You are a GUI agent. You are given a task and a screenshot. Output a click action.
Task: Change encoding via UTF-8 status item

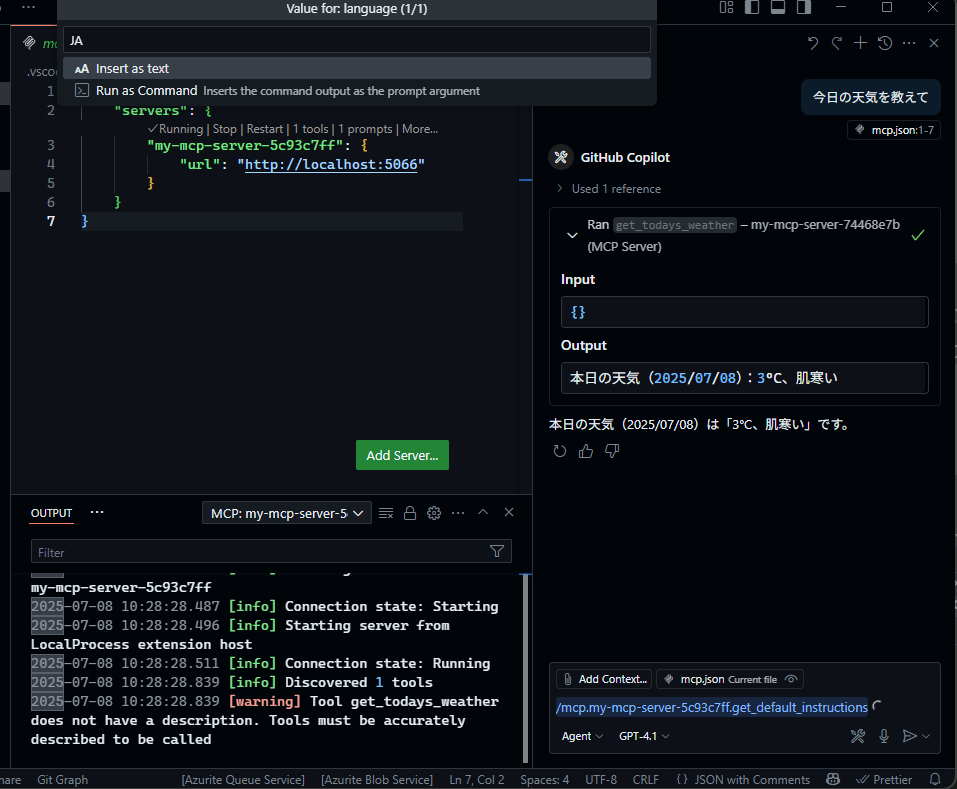(x=601, y=779)
